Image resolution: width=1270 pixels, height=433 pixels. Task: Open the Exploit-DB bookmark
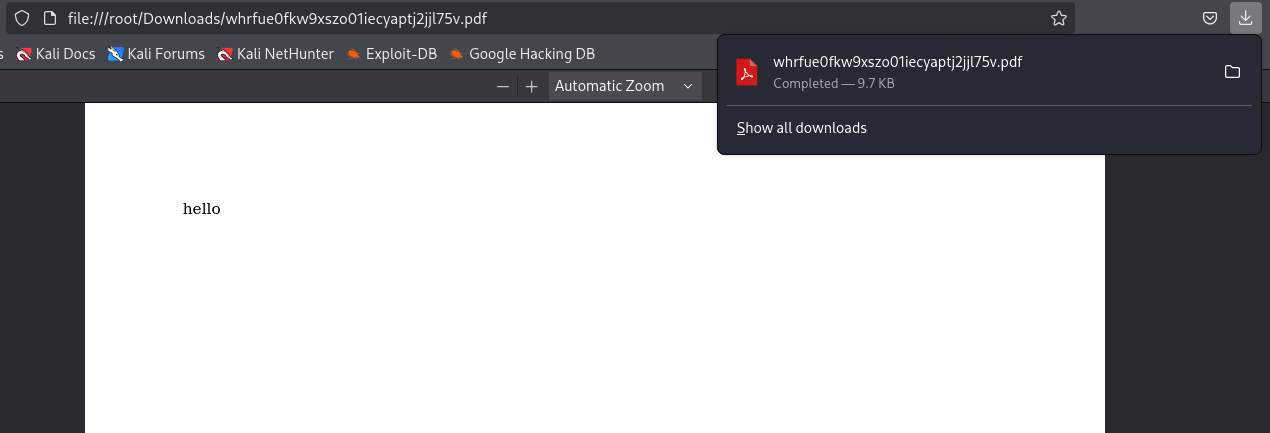[391, 54]
